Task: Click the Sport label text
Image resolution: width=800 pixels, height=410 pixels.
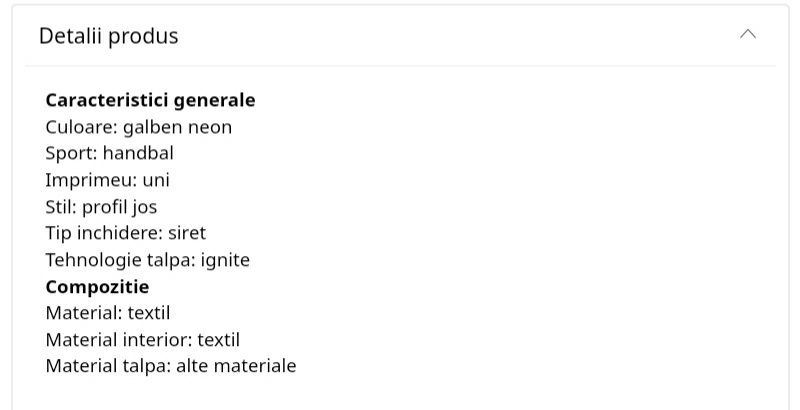Action: pyautogui.click(x=70, y=153)
